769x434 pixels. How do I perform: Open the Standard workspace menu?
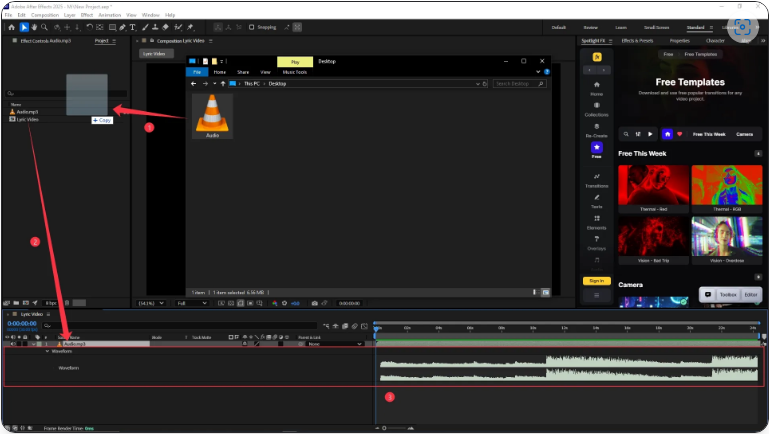712,27
